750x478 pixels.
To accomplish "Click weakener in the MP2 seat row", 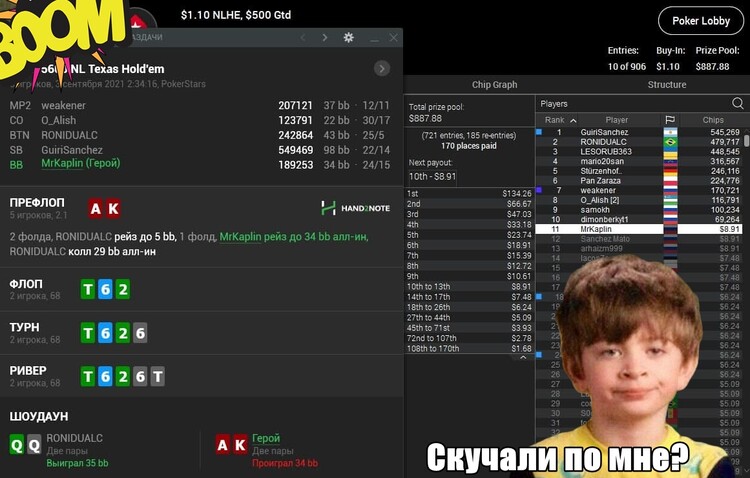I will tap(64, 105).
